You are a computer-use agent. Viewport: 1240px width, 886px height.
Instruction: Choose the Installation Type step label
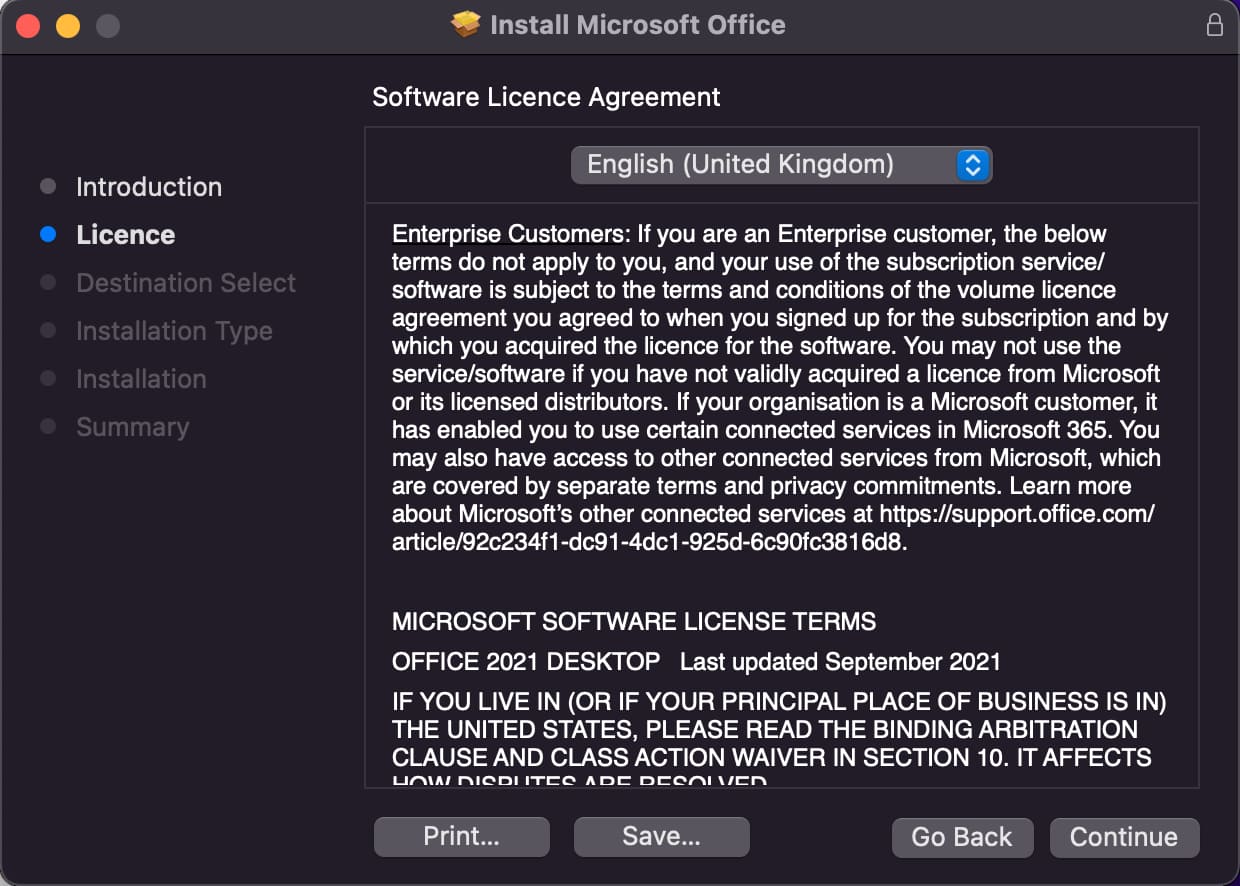(x=174, y=331)
